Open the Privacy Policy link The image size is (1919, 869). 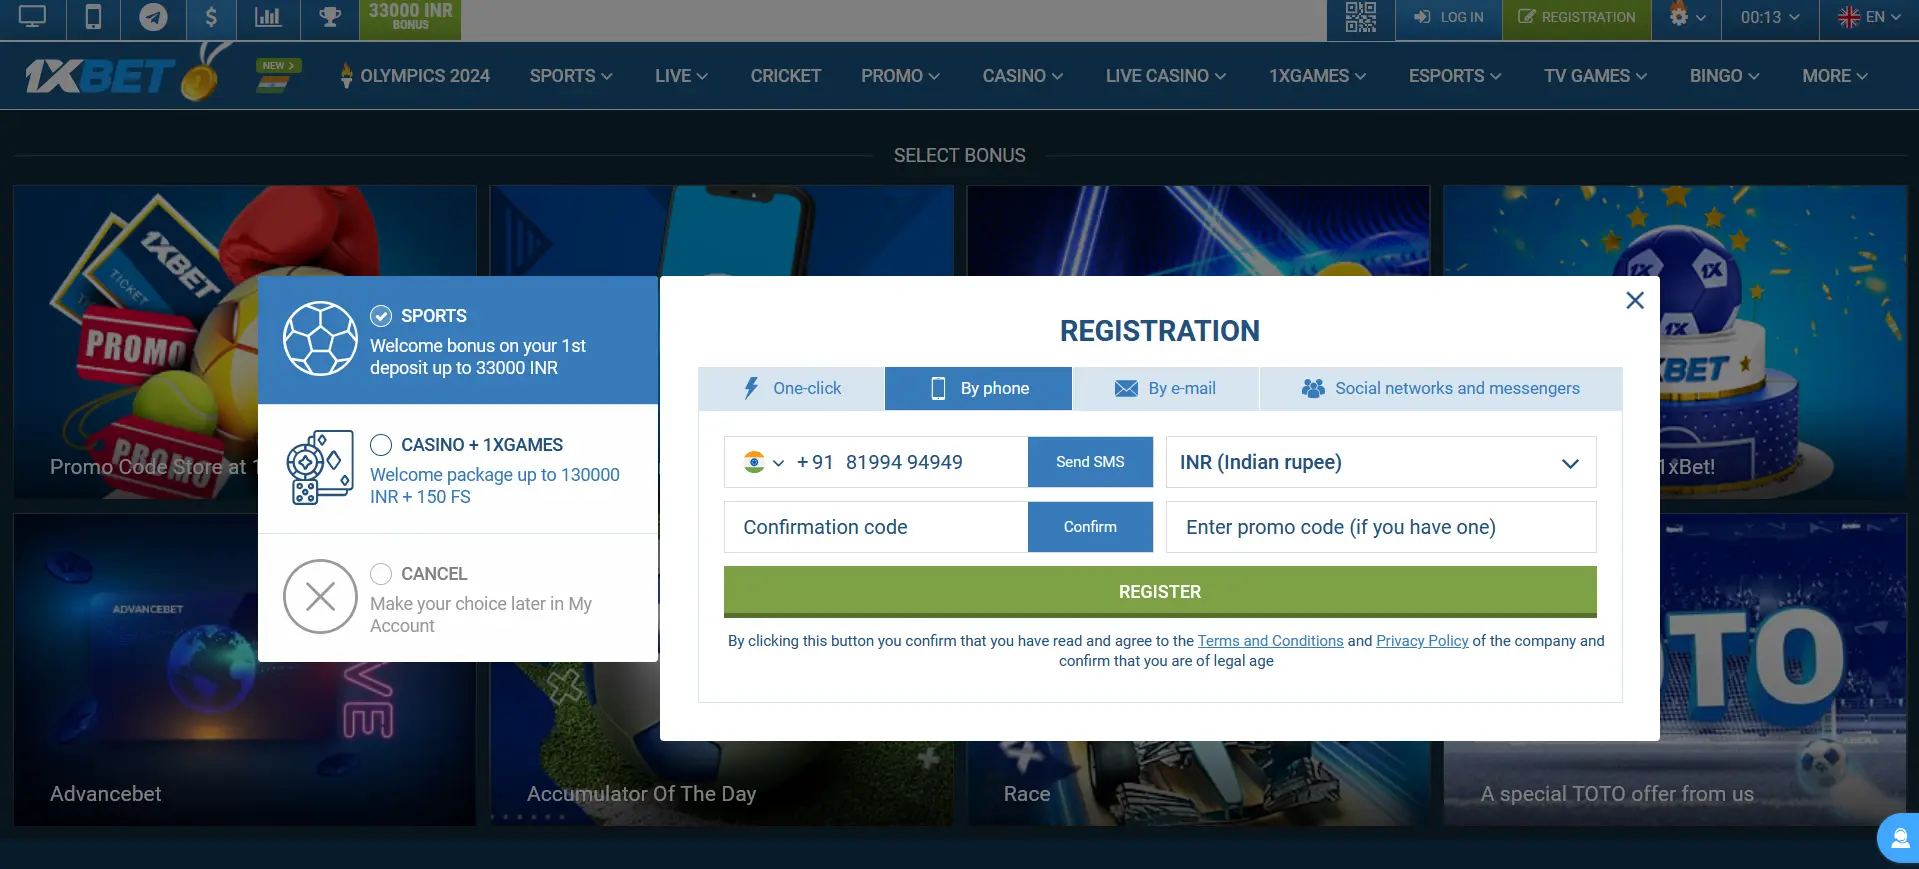tap(1422, 641)
